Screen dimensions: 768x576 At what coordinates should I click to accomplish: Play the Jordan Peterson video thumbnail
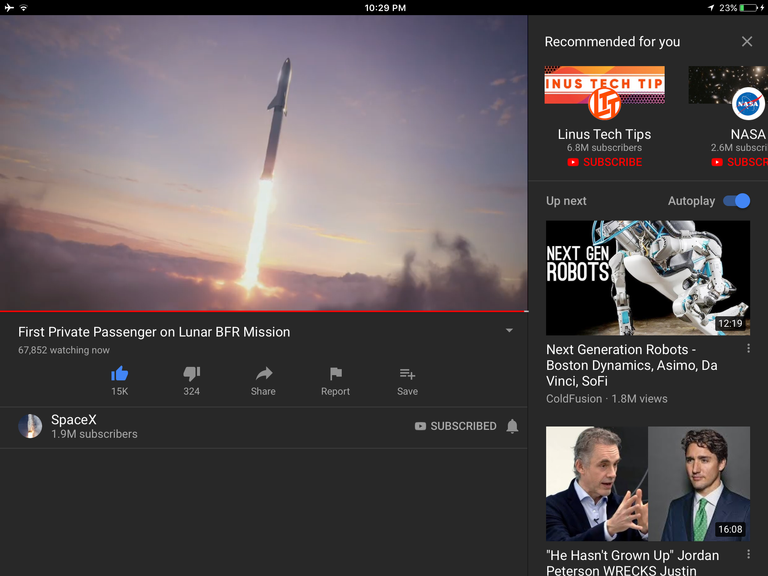[648, 483]
